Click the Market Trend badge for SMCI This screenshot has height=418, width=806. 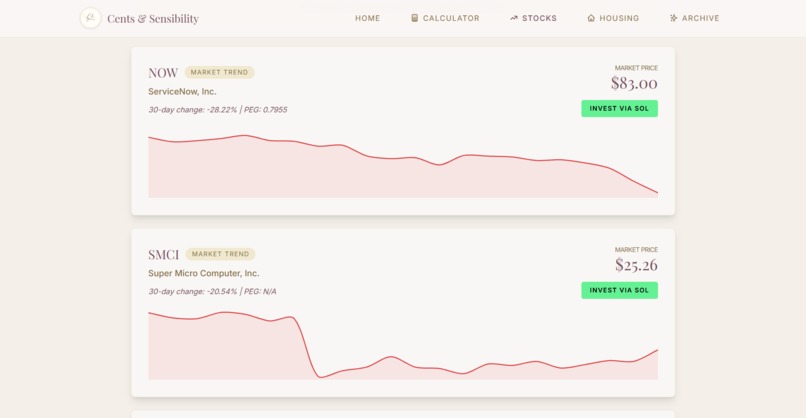[x=221, y=254]
